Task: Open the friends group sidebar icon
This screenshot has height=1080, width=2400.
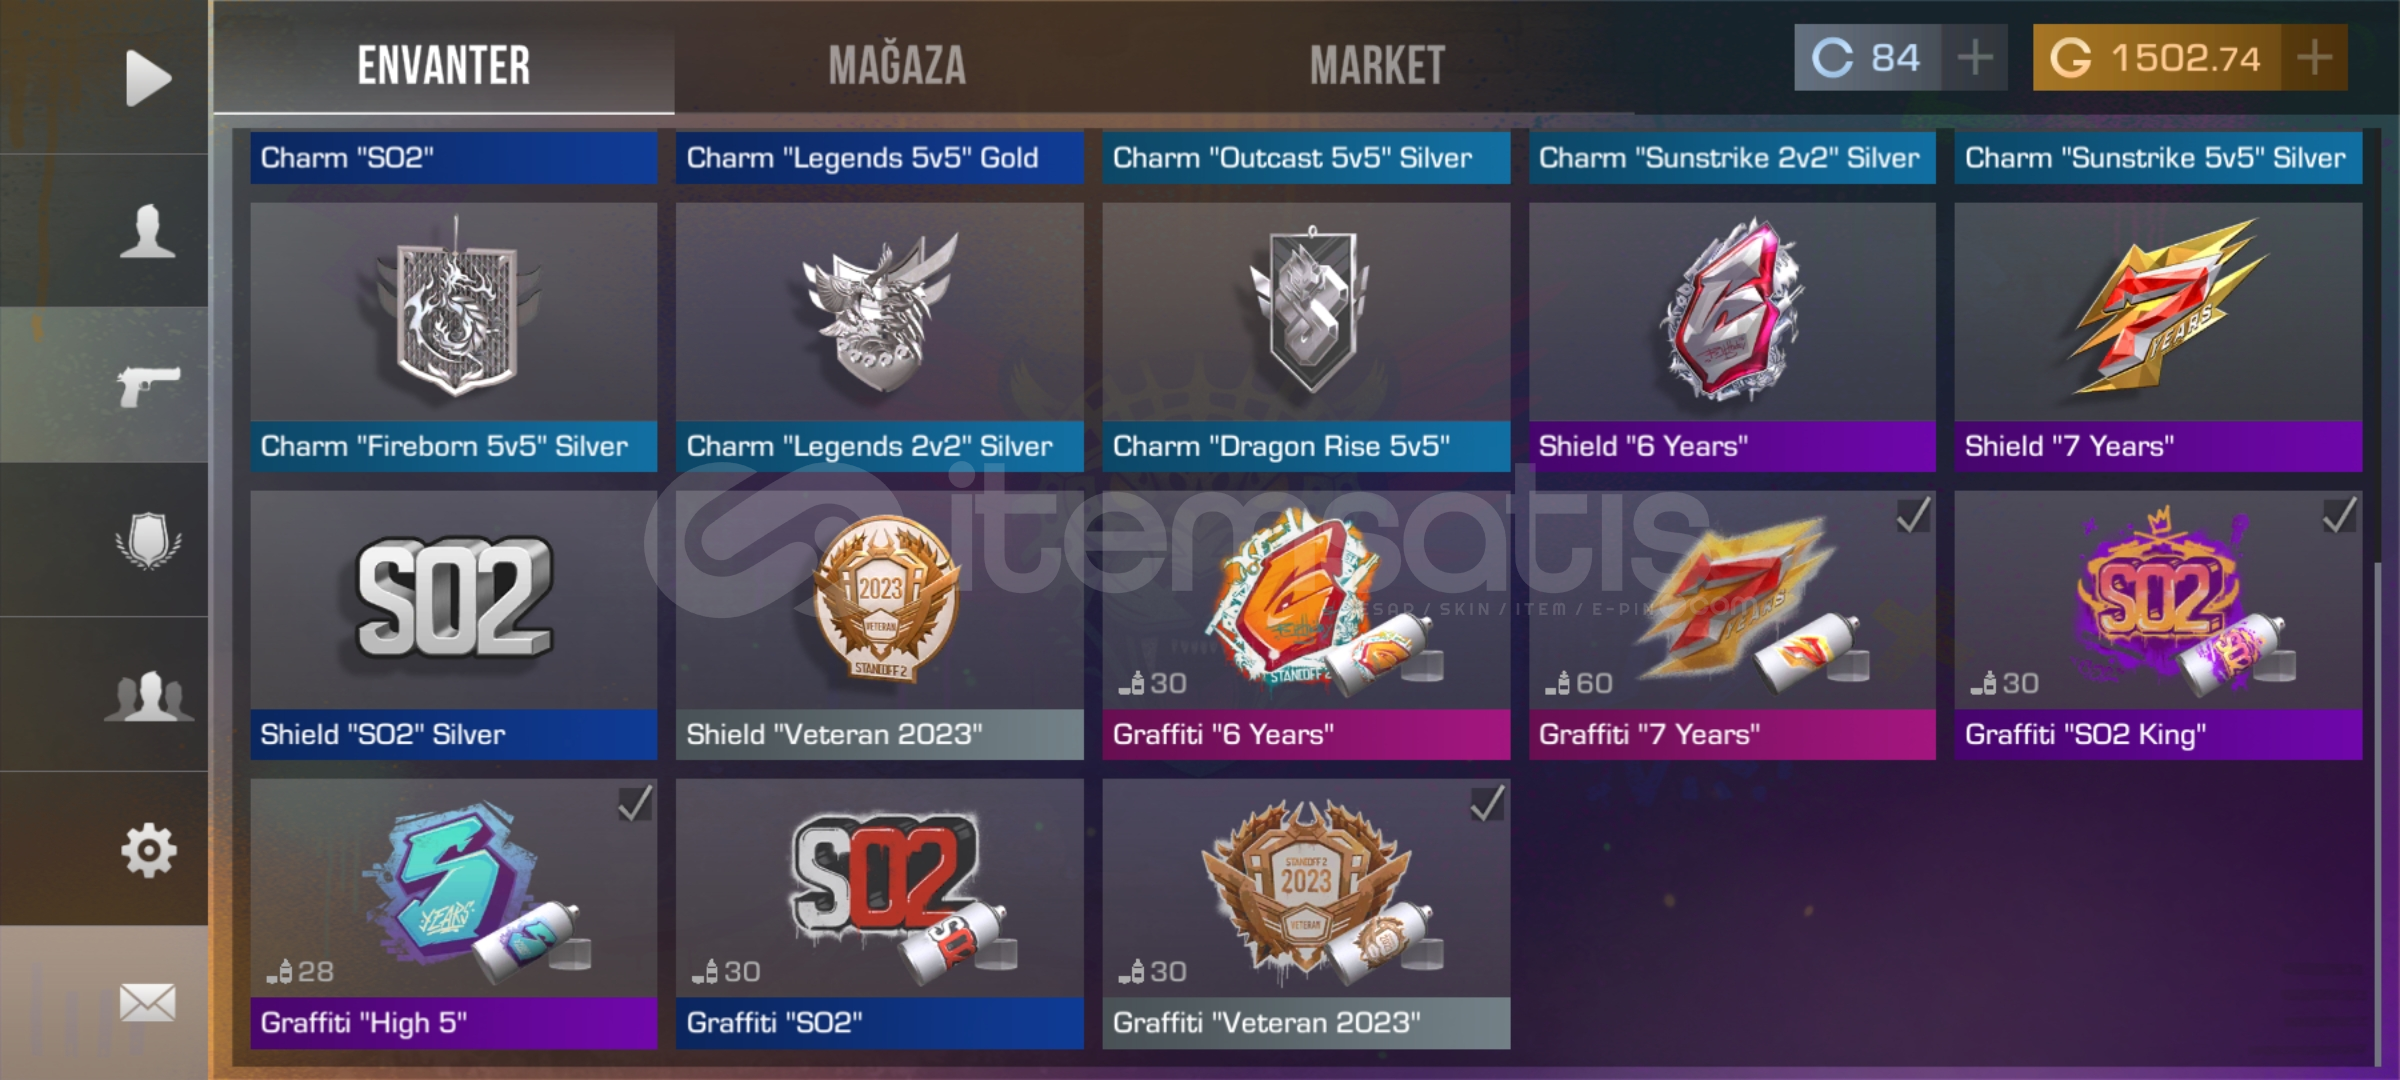Action: [x=148, y=695]
